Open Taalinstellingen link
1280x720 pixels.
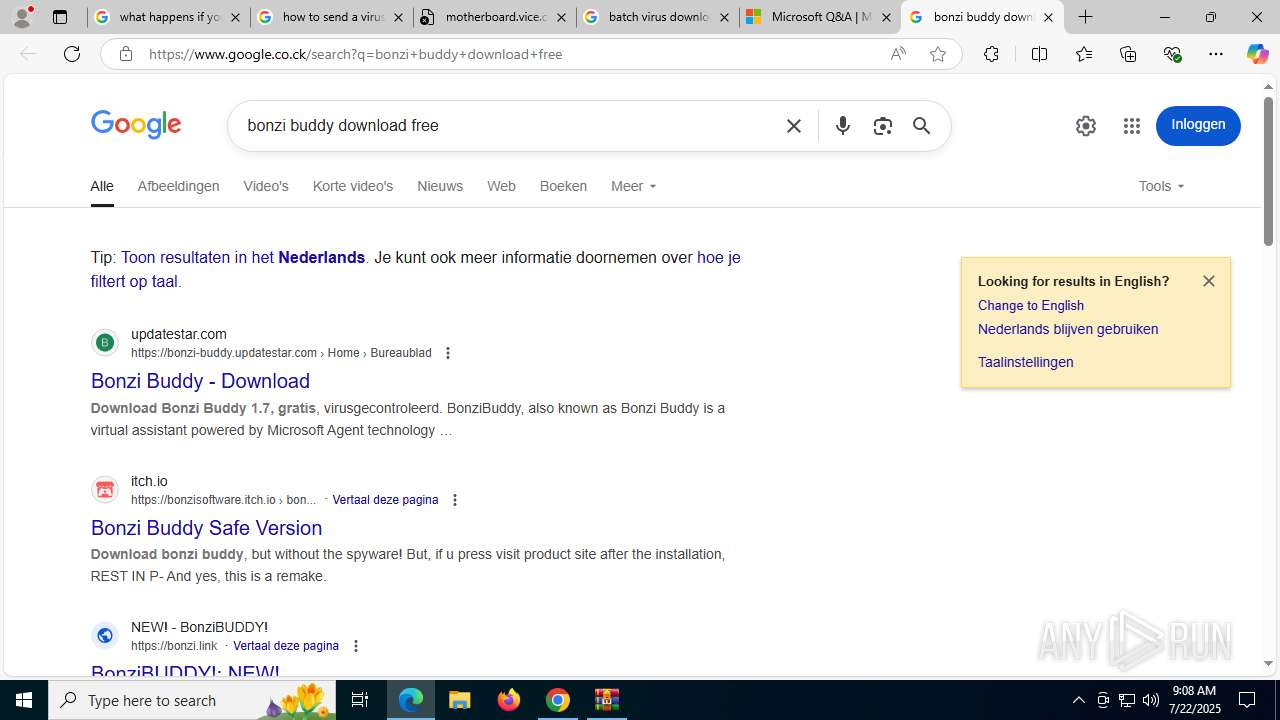click(x=1026, y=362)
